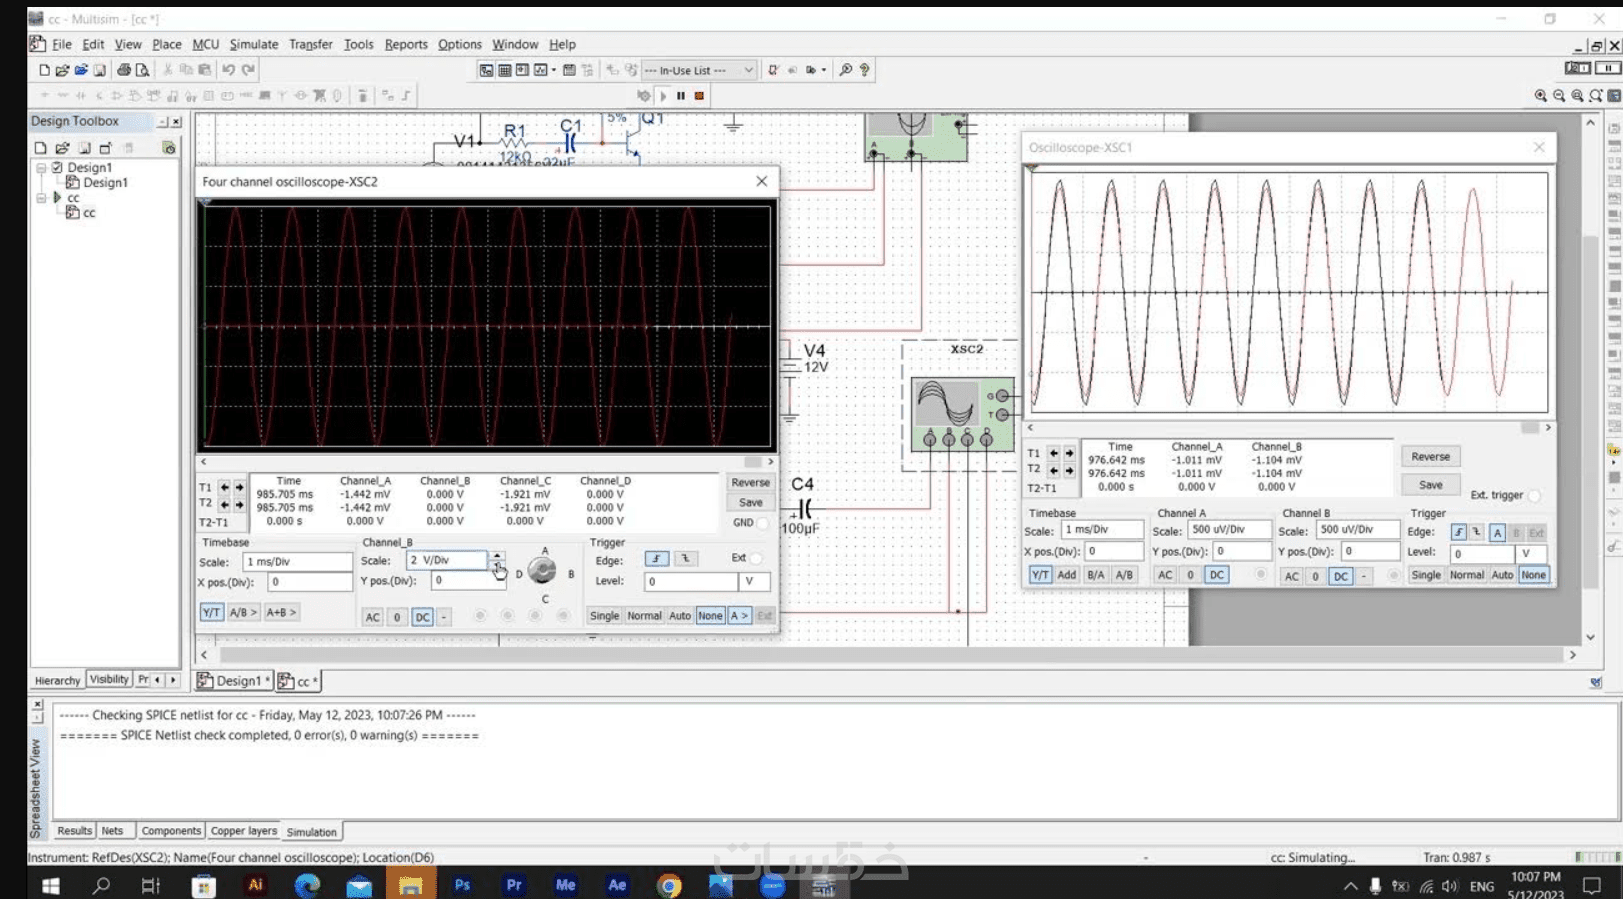The image size is (1623, 899).
Task: Open the In-Use List dropdown
Action: 747,70
